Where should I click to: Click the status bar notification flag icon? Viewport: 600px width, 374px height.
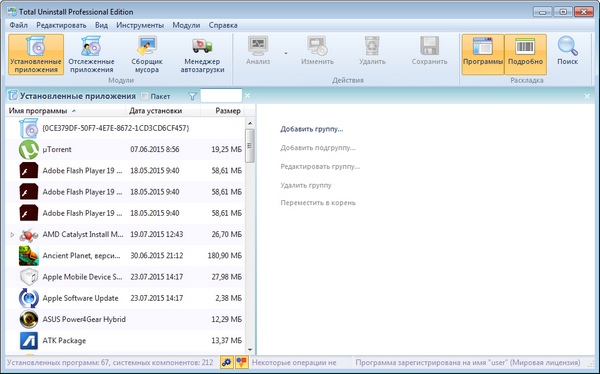pyautogui.click(x=241, y=362)
